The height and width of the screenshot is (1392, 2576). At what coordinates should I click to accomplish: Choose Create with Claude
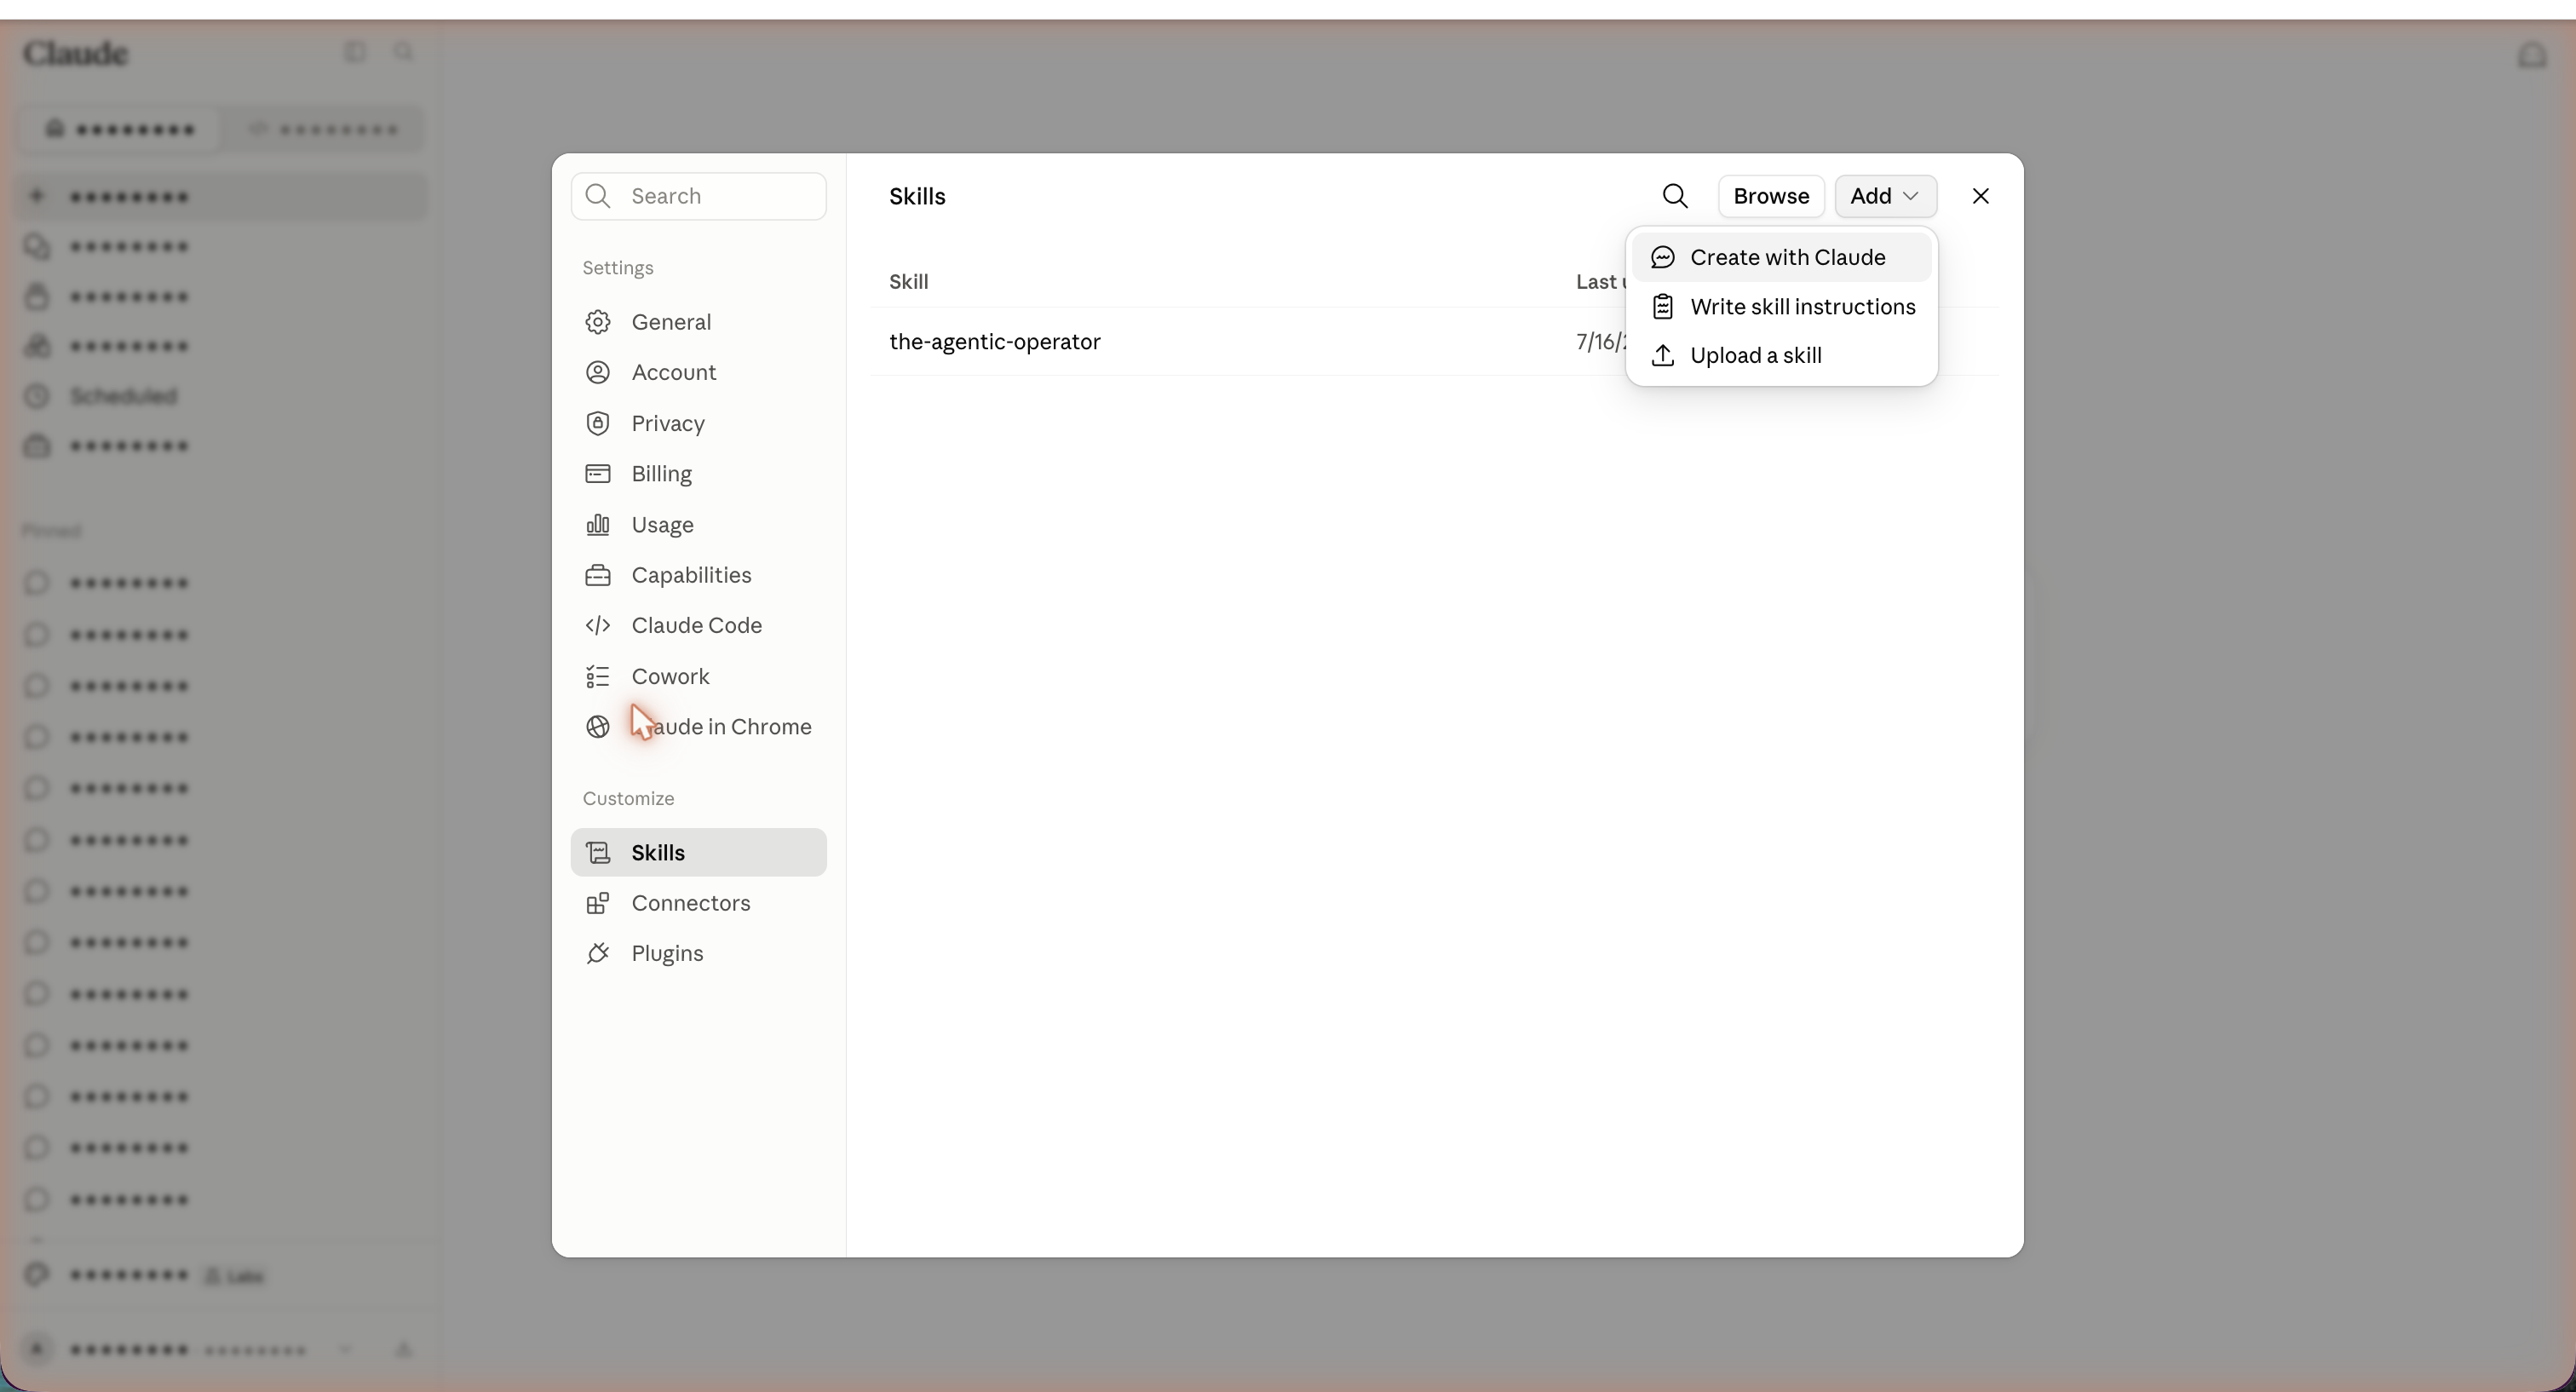[x=1781, y=257]
